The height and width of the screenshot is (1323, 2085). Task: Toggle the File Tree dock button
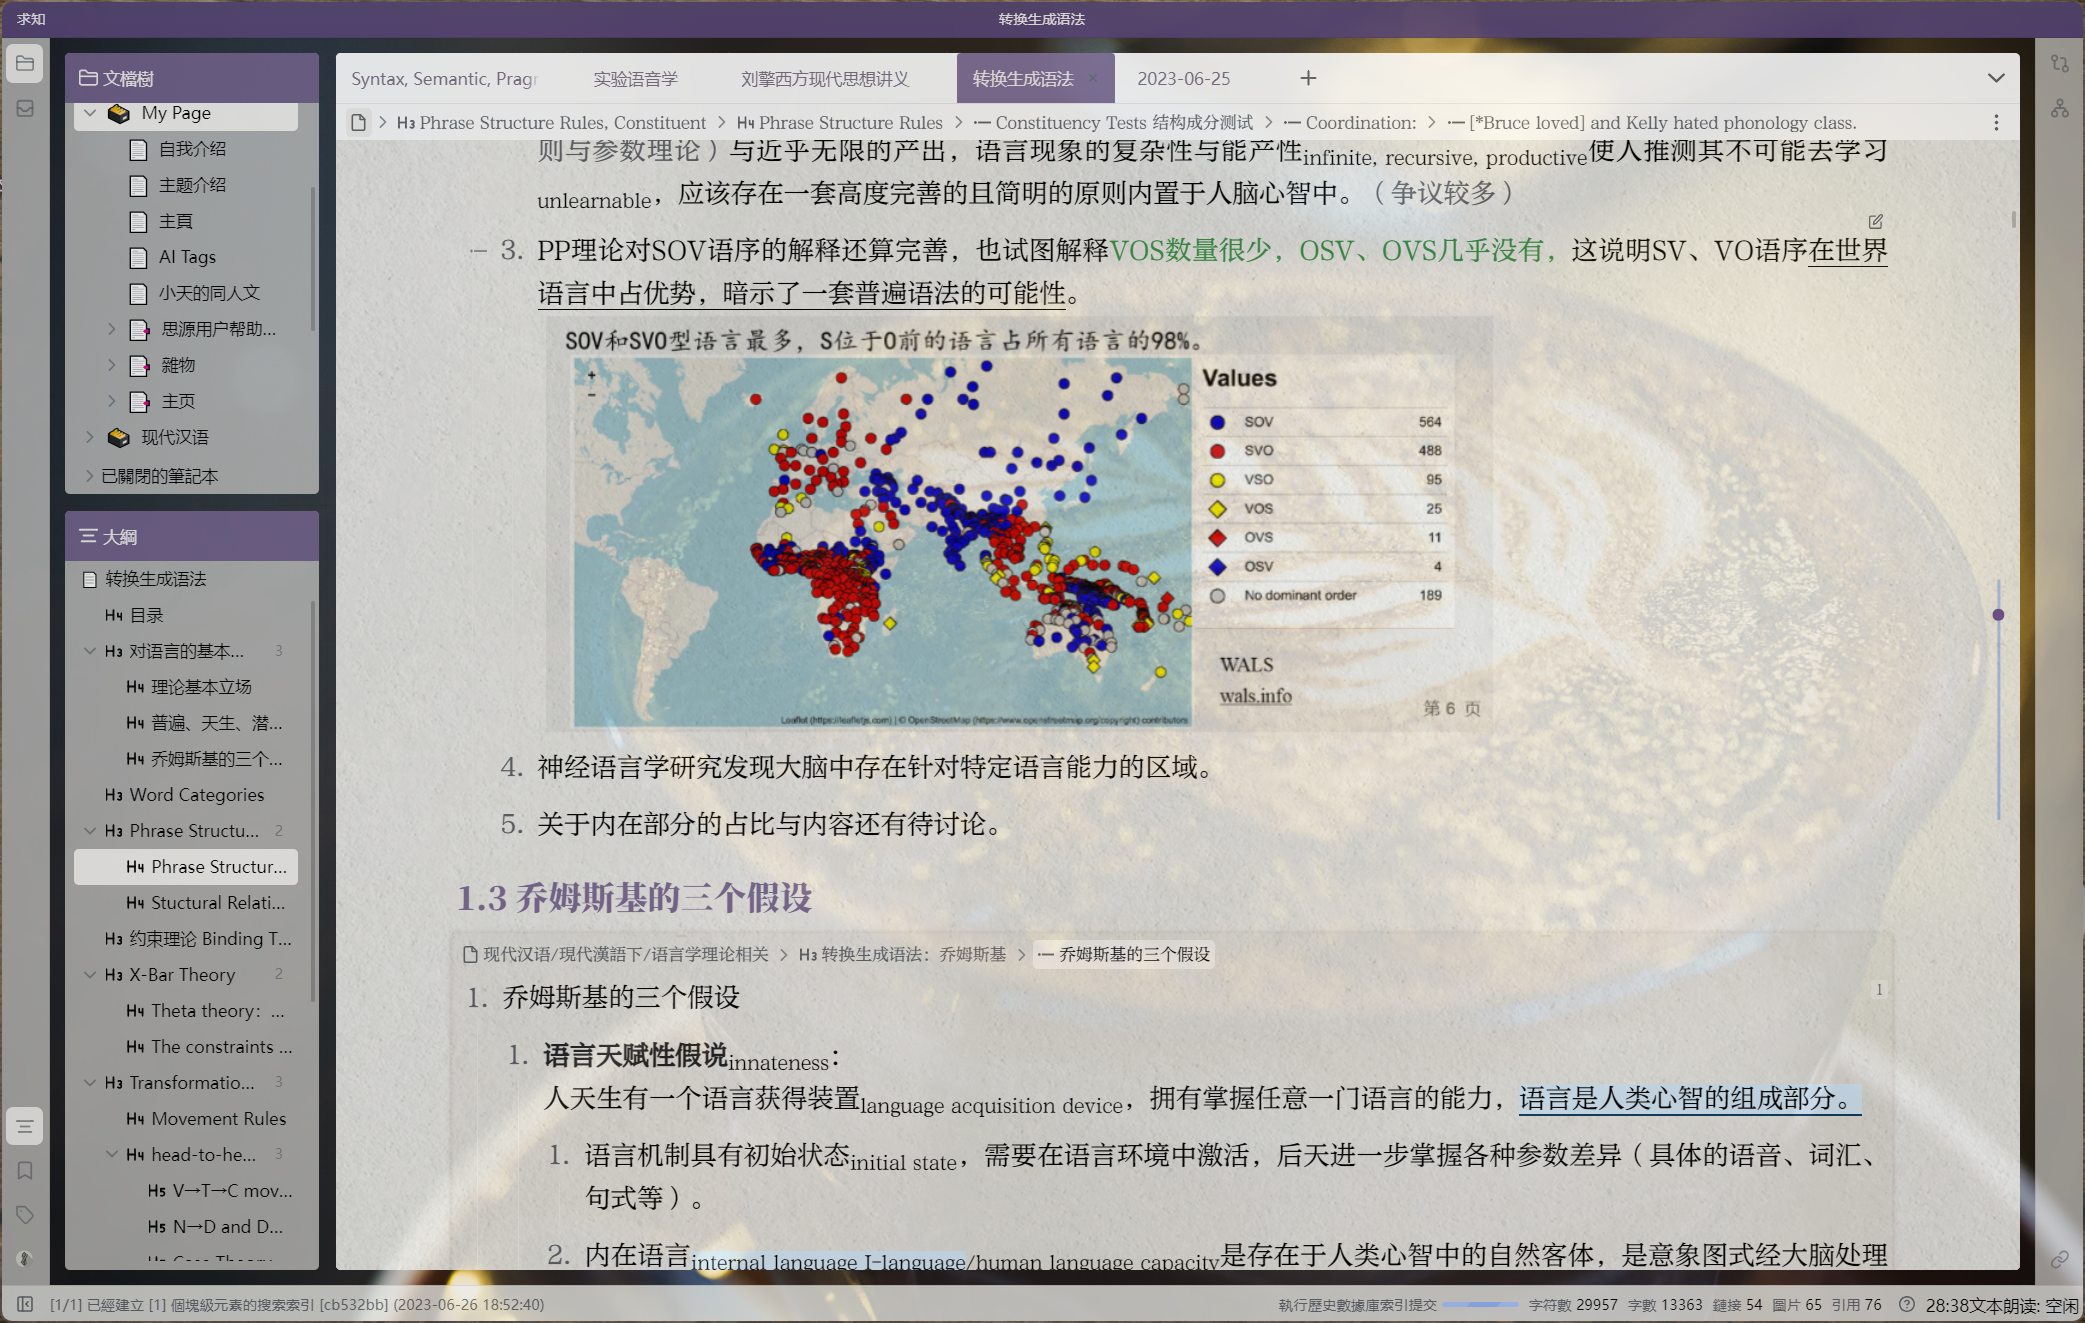coord(25,64)
